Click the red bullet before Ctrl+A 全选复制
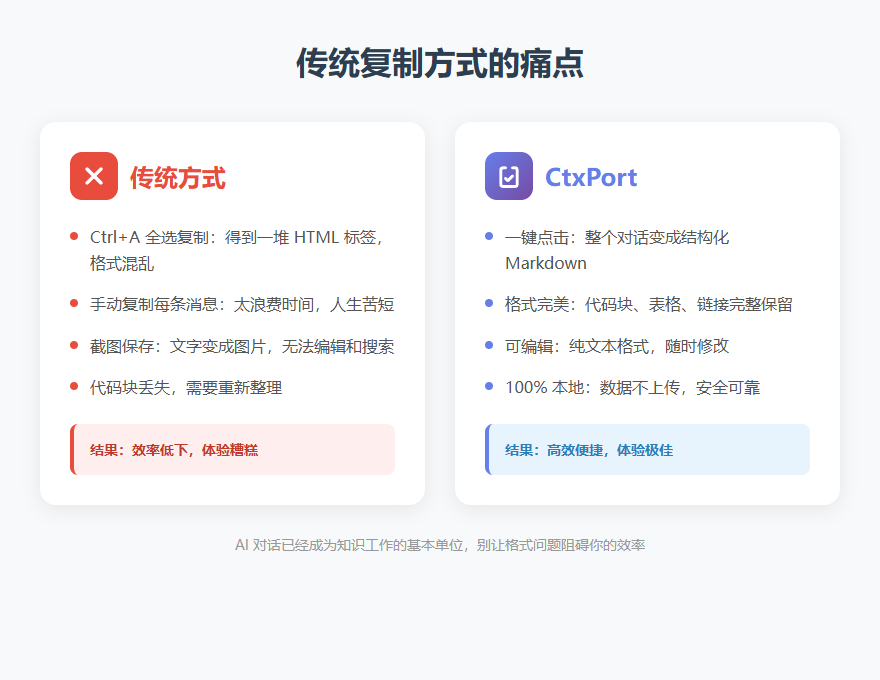Viewport: 880px width, 680px height. (x=77, y=236)
